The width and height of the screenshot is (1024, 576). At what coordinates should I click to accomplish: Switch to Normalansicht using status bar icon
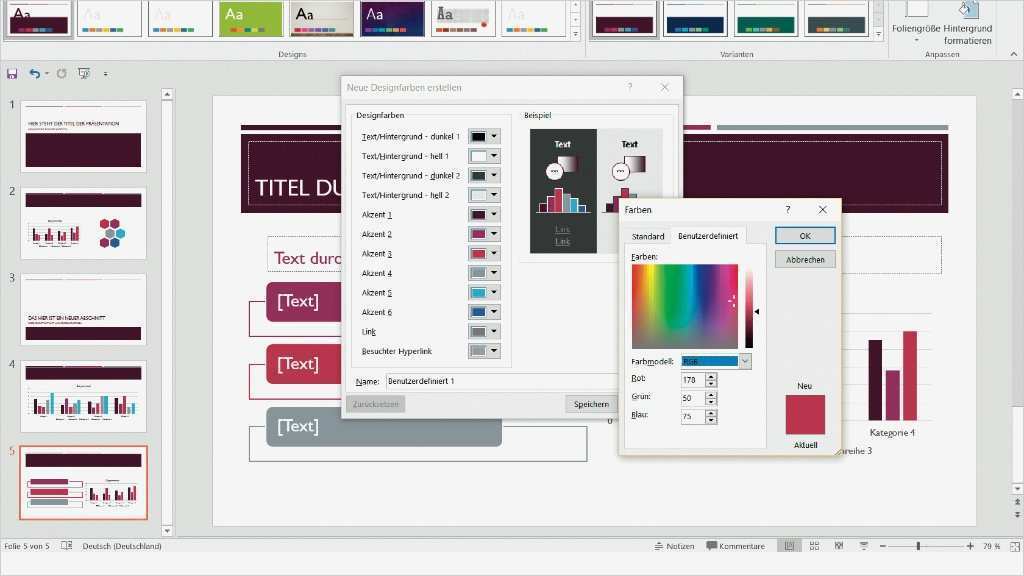790,546
